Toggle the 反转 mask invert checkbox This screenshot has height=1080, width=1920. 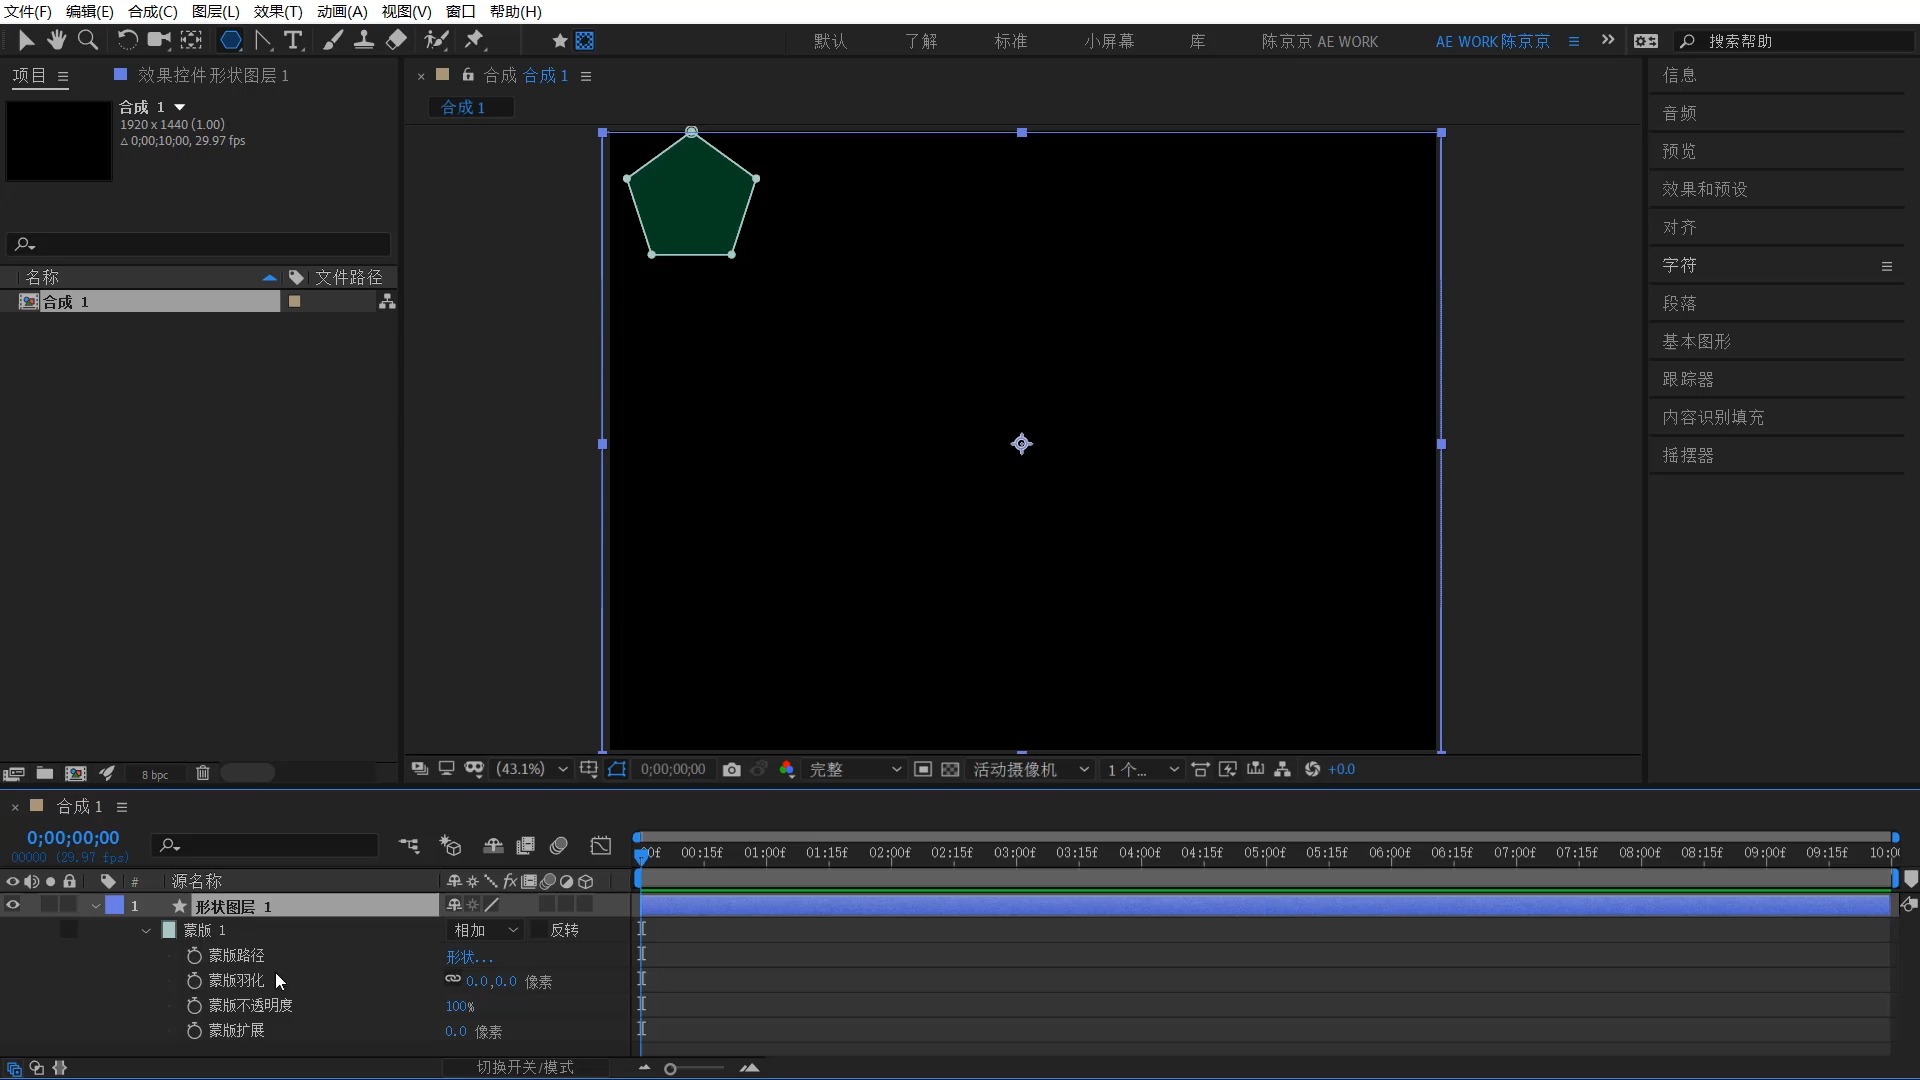click(539, 930)
